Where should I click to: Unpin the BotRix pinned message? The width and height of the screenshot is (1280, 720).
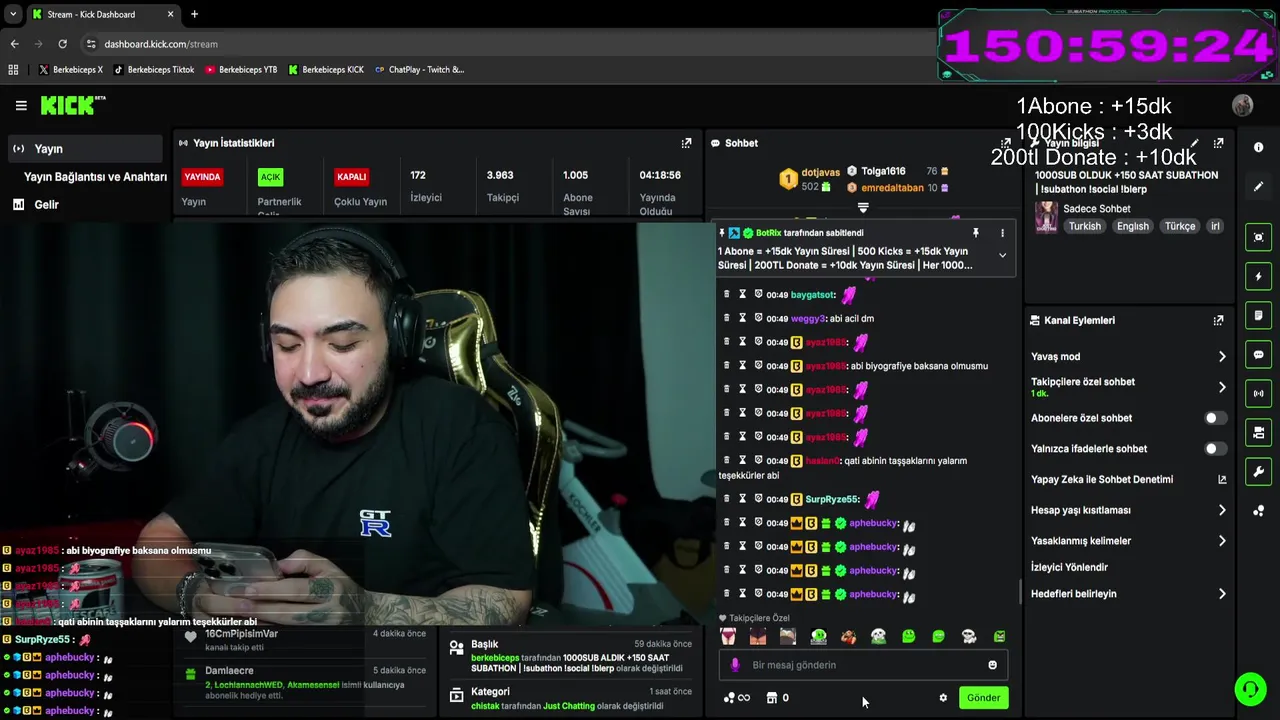tap(976, 233)
